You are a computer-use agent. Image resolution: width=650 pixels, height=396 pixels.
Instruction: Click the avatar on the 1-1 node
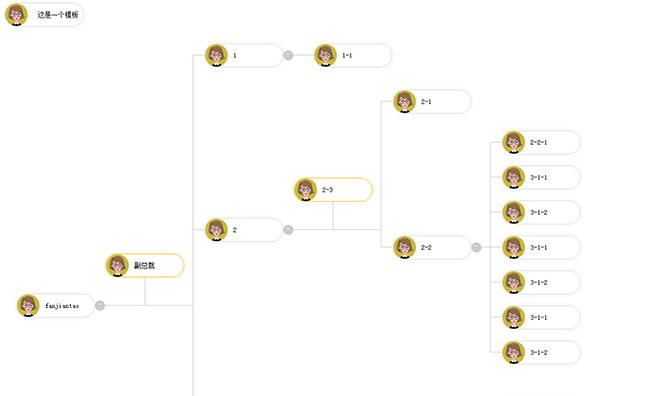(325, 55)
